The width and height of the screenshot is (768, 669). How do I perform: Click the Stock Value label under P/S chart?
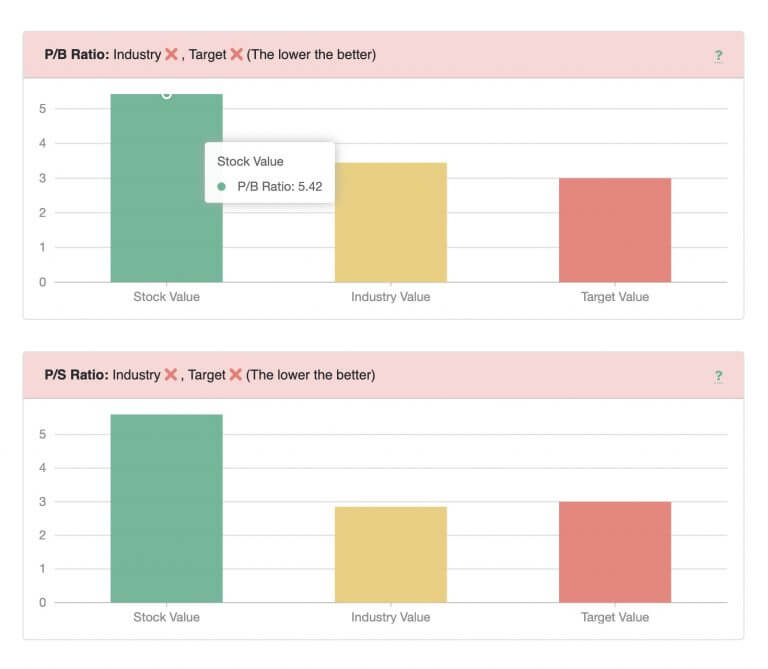click(167, 617)
